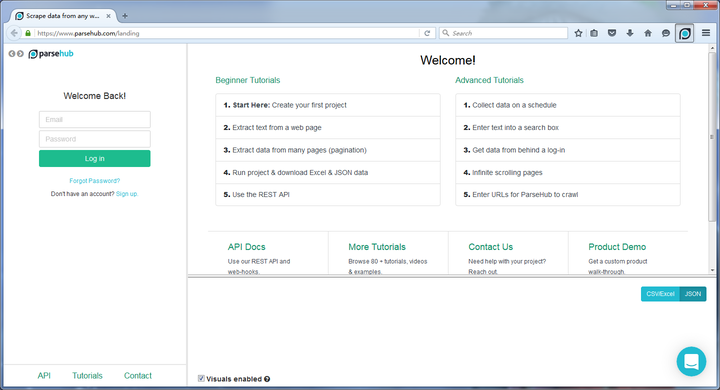The width and height of the screenshot is (720, 390).
Task: Focus the Email input field
Action: (x=95, y=119)
